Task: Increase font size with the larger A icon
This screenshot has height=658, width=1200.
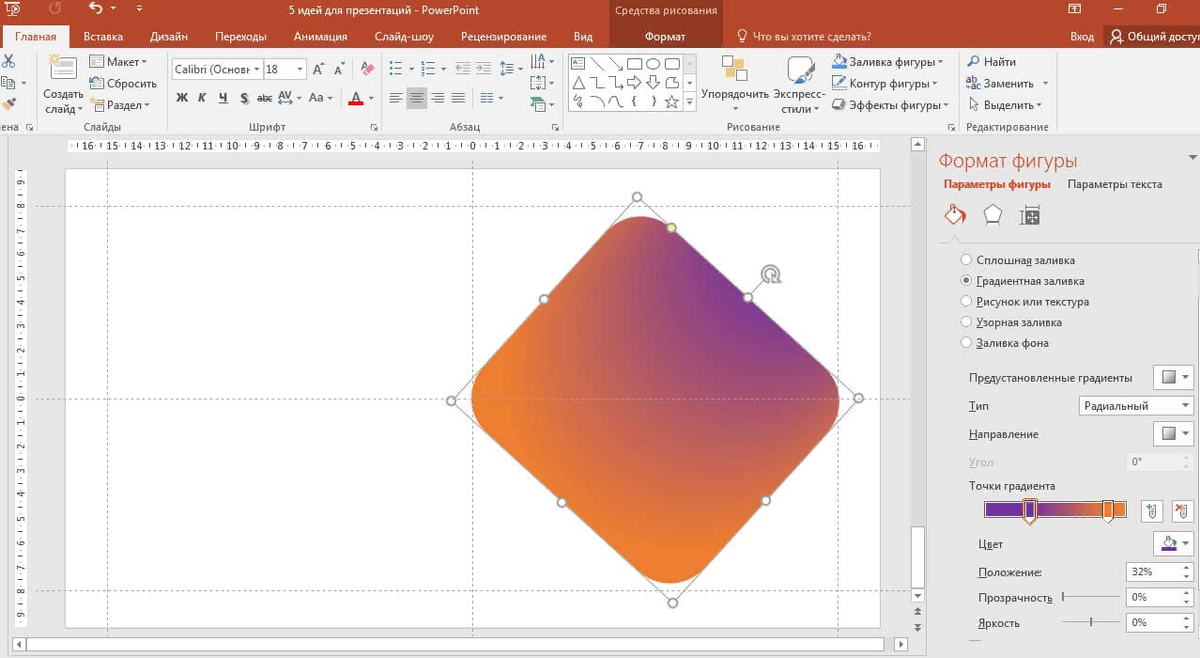Action: (x=319, y=69)
